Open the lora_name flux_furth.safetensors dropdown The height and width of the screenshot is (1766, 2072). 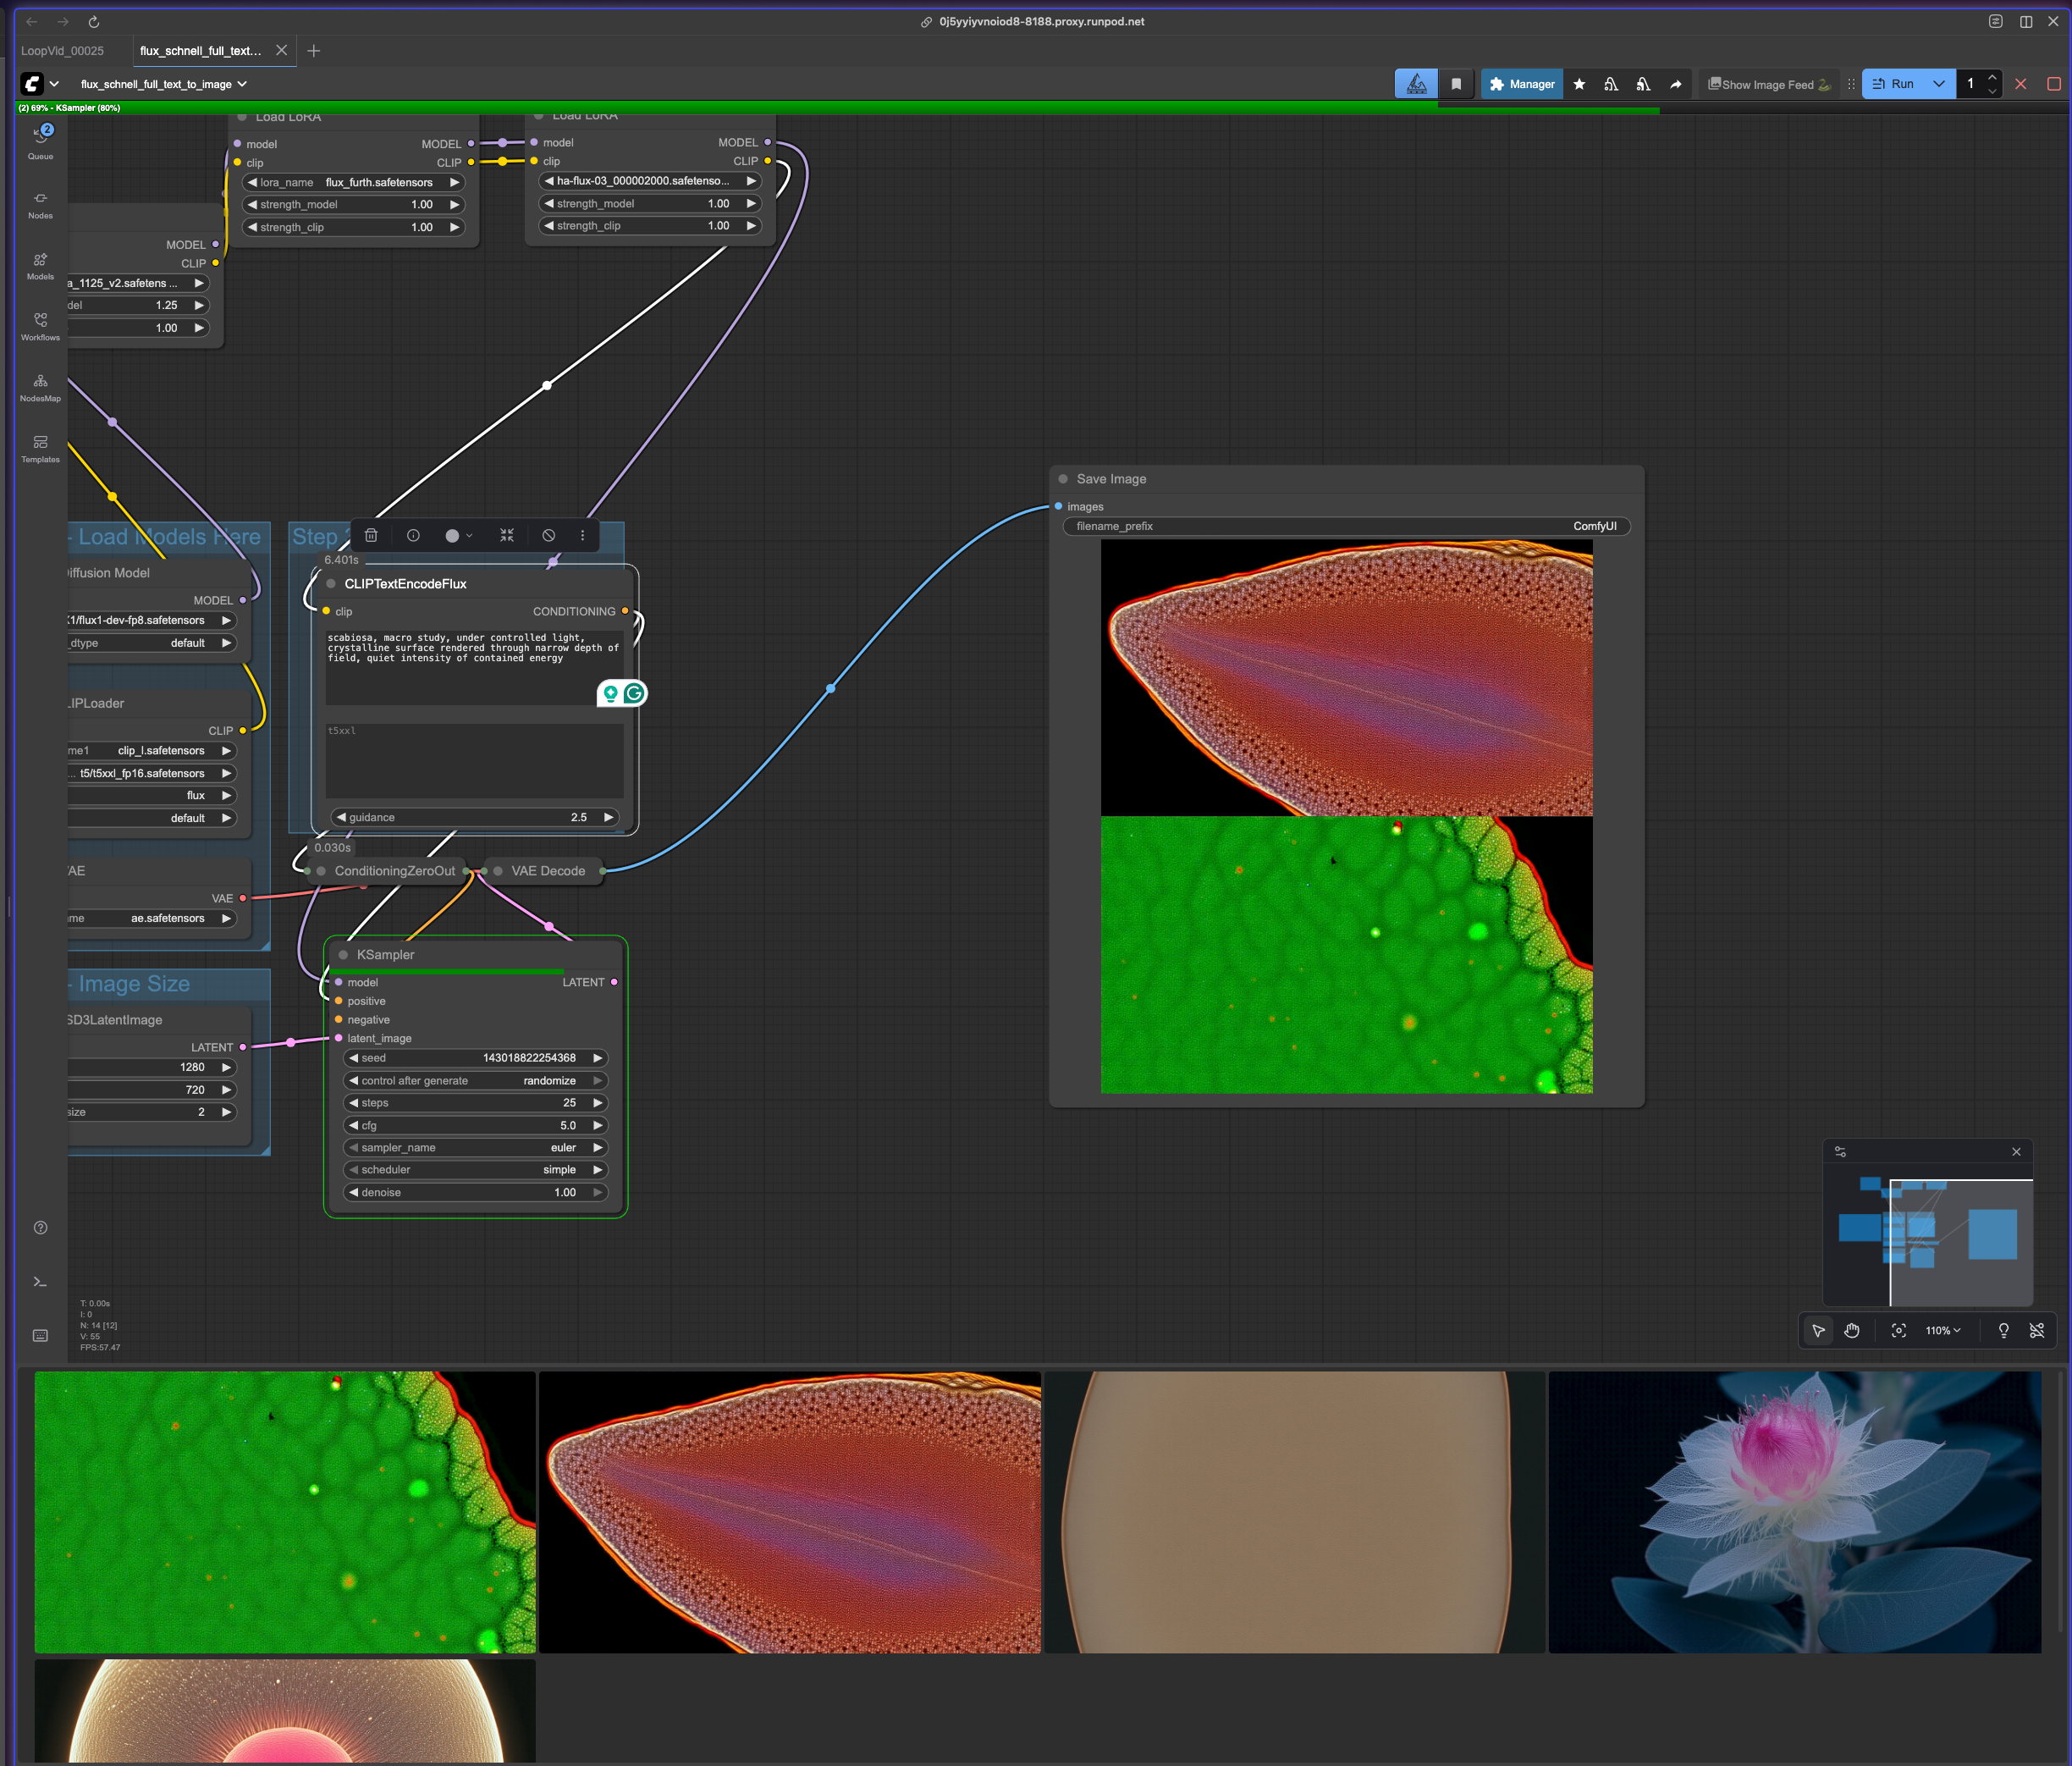353,183
